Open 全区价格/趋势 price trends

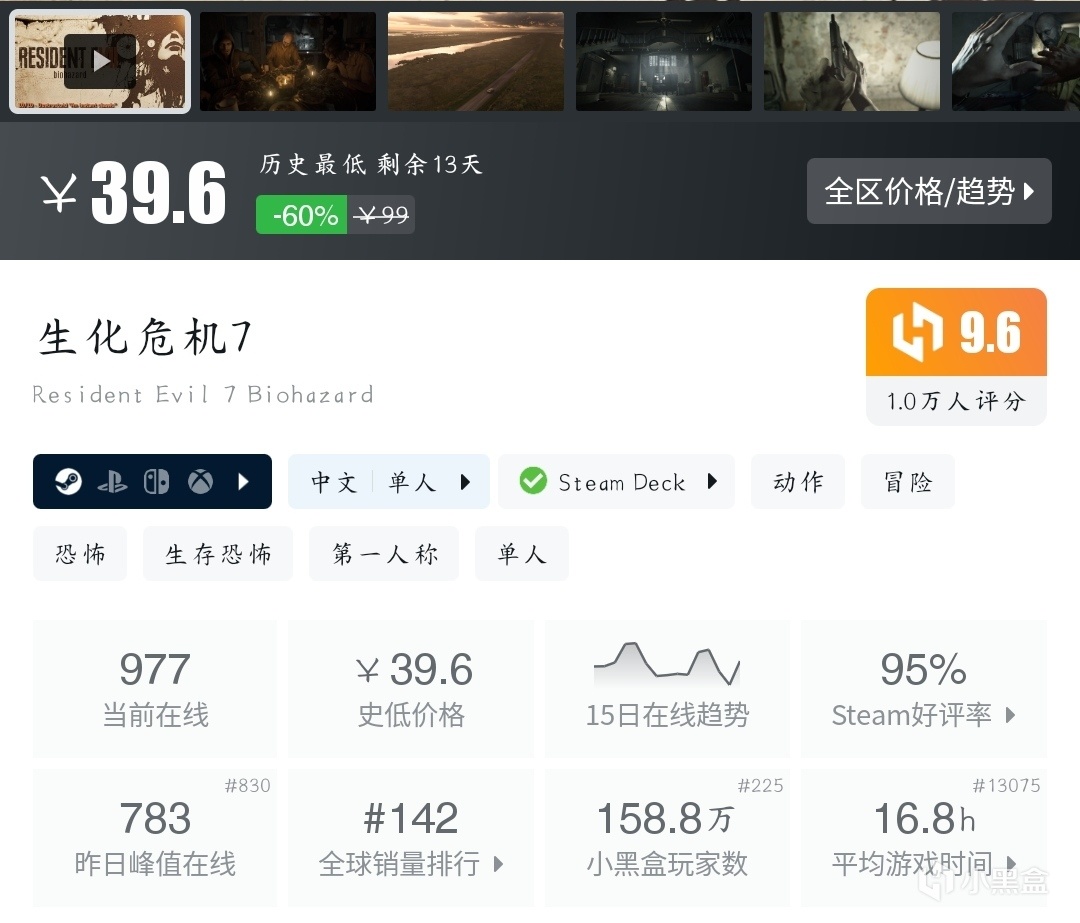coord(929,191)
